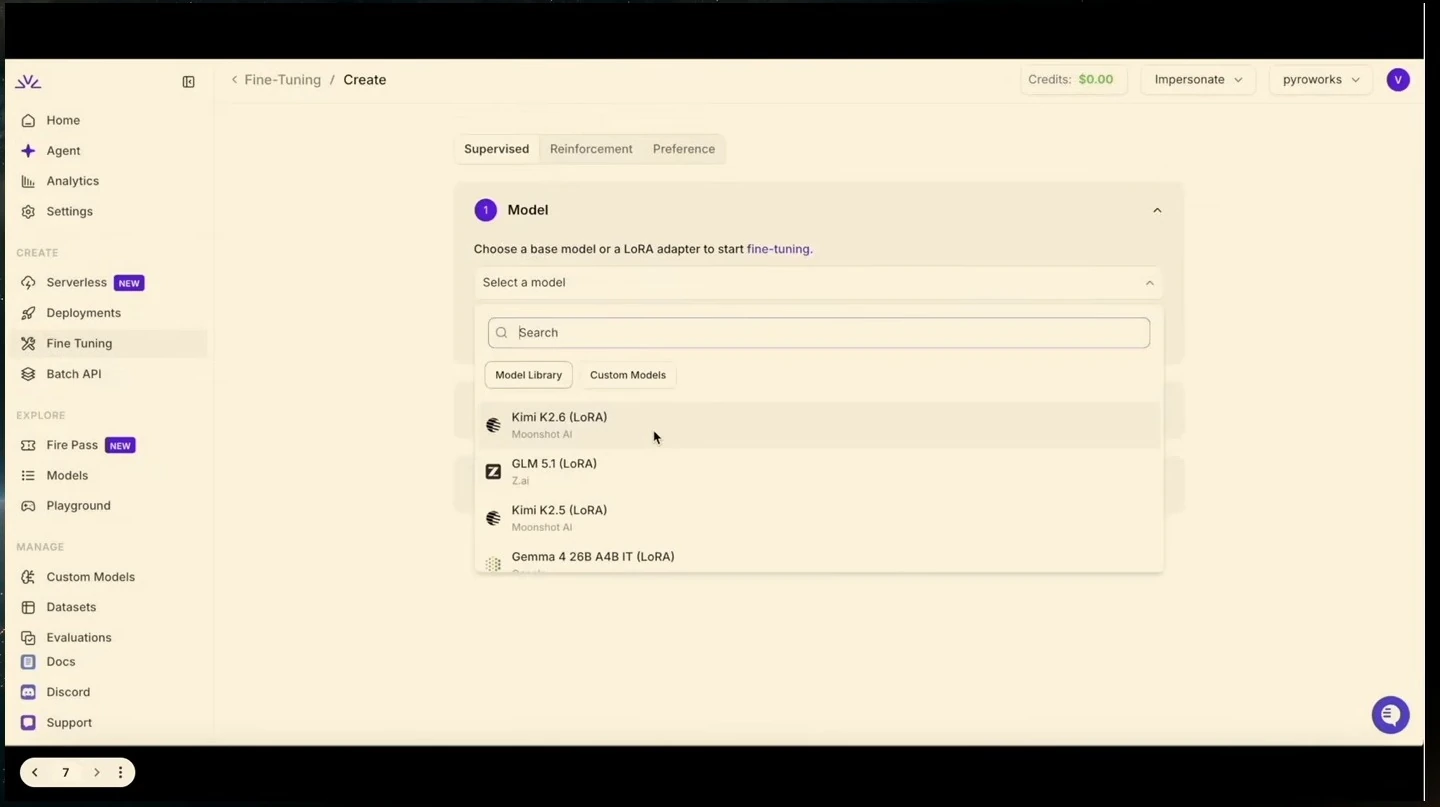Open the Impersonate dropdown
Image resolution: width=1440 pixels, height=807 pixels.
point(1198,80)
